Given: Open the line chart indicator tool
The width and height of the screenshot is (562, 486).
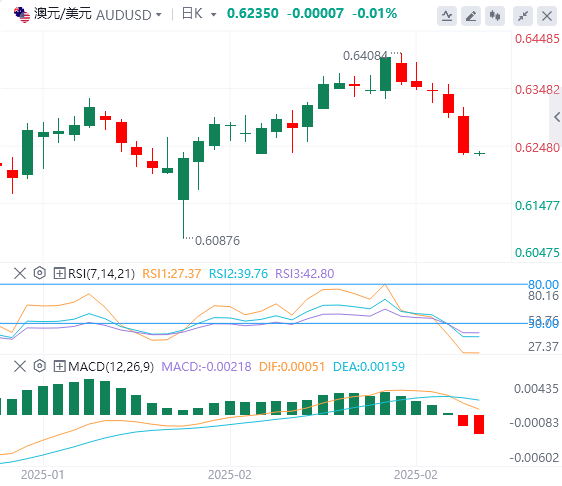Looking at the screenshot, I should [447, 16].
